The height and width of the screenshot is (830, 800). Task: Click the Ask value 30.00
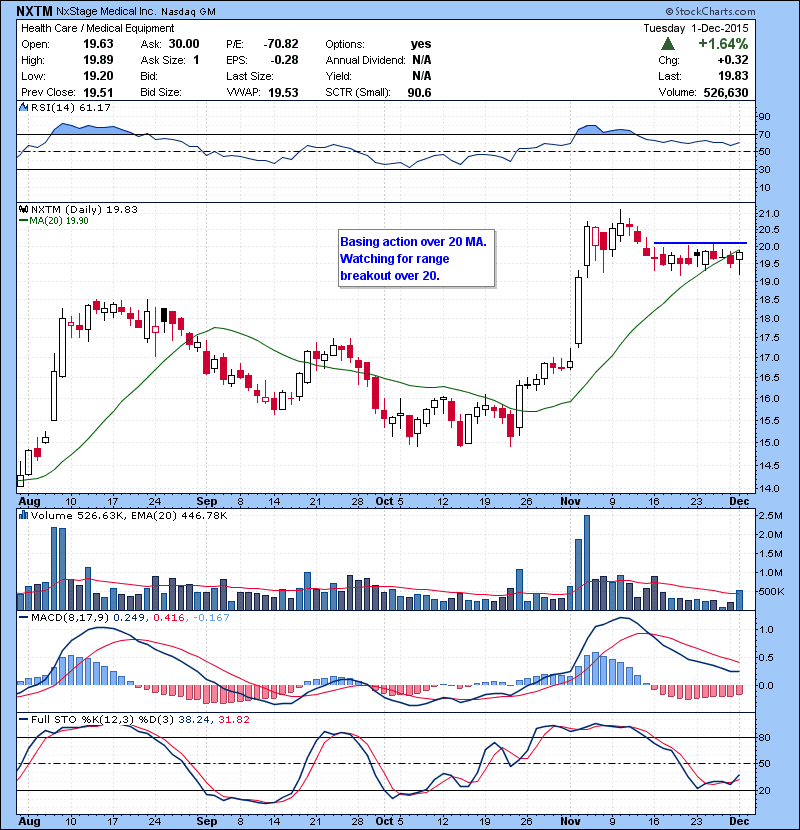pos(184,44)
